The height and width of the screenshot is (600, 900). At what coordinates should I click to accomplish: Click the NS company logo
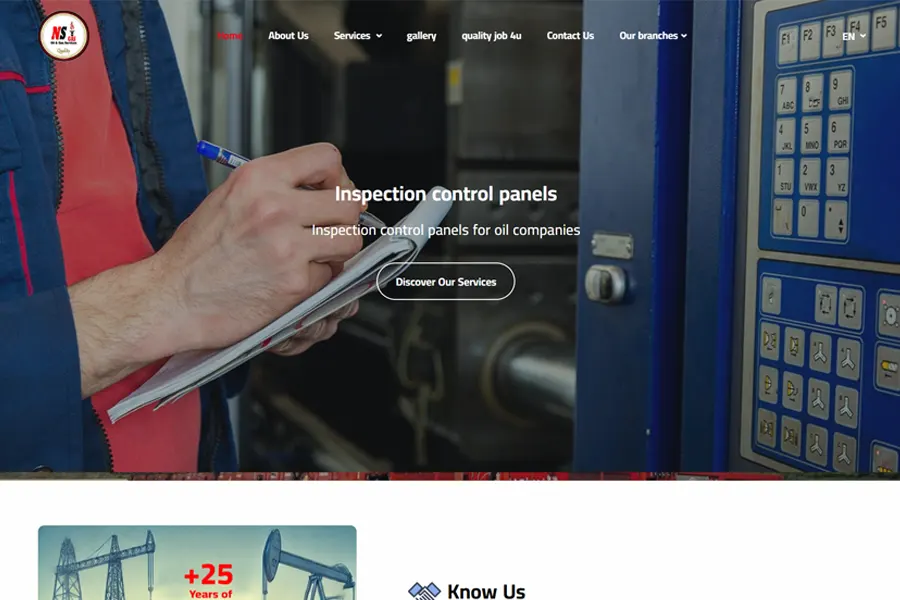click(64, 36)
